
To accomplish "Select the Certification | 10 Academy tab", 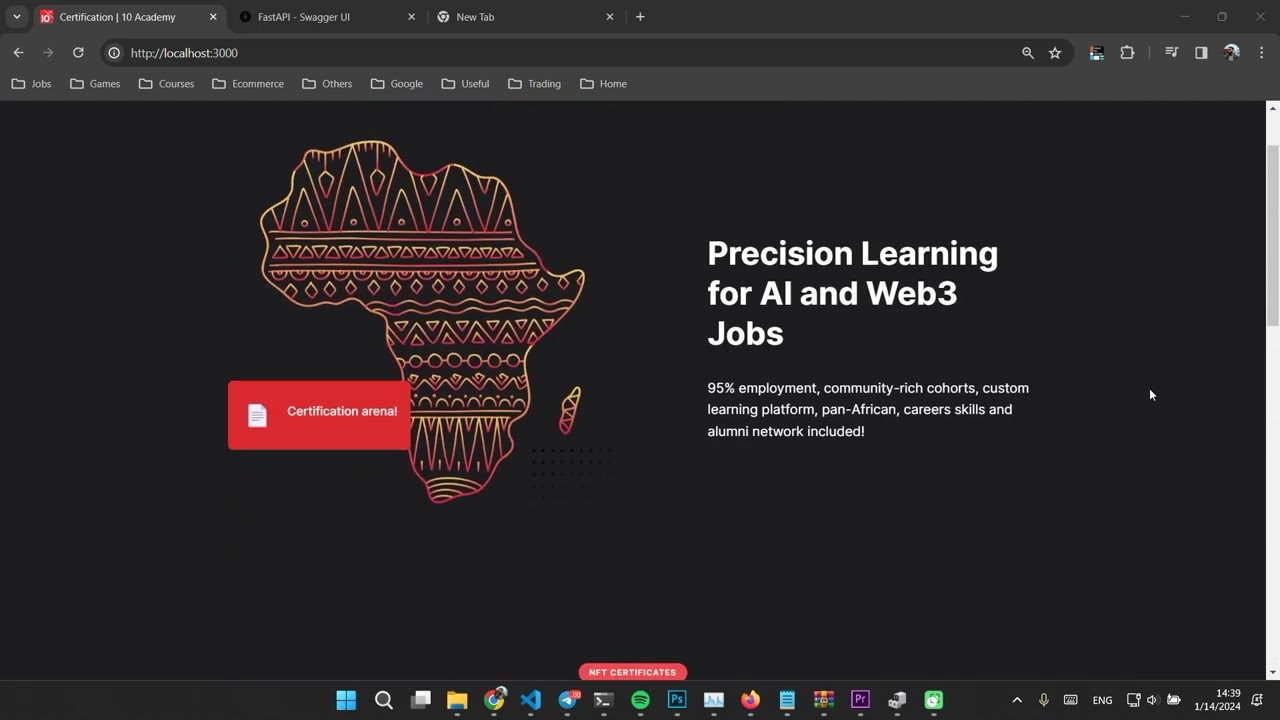I will coord(129,17).
